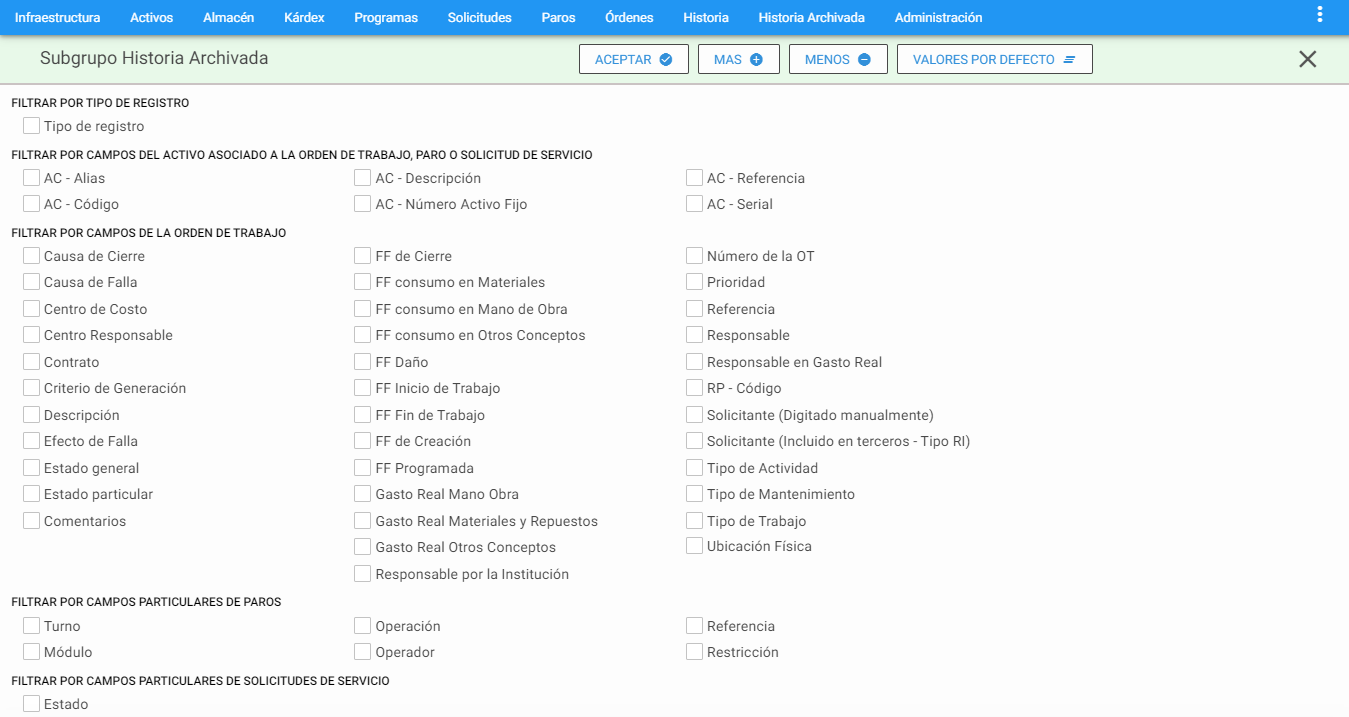Open the Historia menu

(706, 17)
